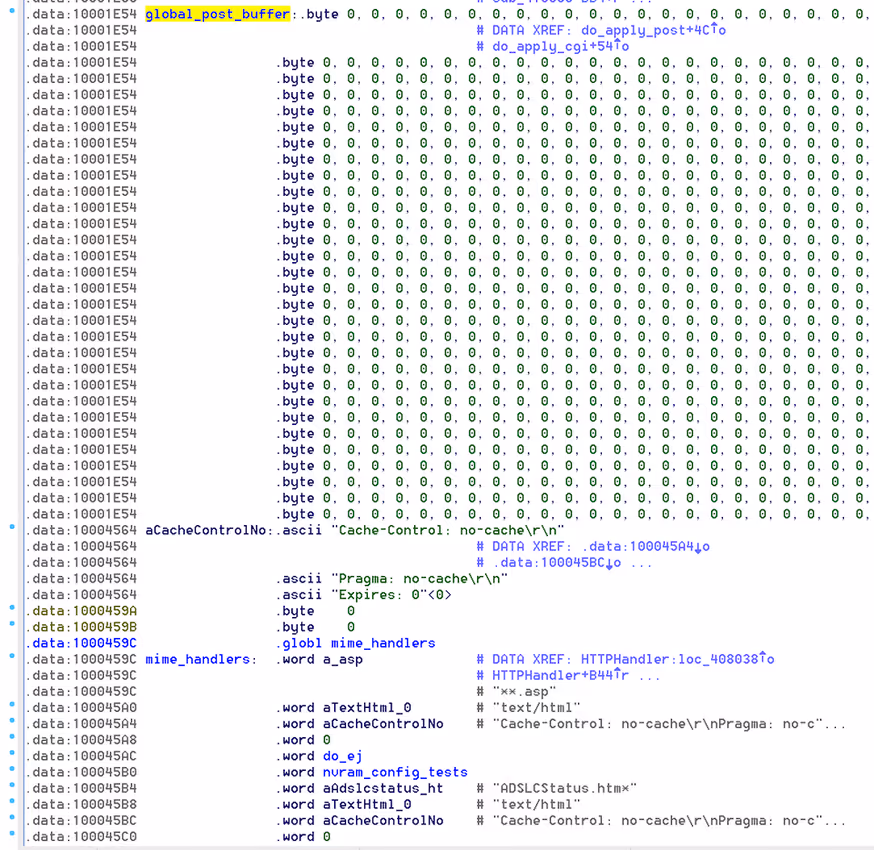Jump to the aAdslcstatus_ht symbol
The height and width of the screenshot is (850, 874).
click(x=383, y=789)
